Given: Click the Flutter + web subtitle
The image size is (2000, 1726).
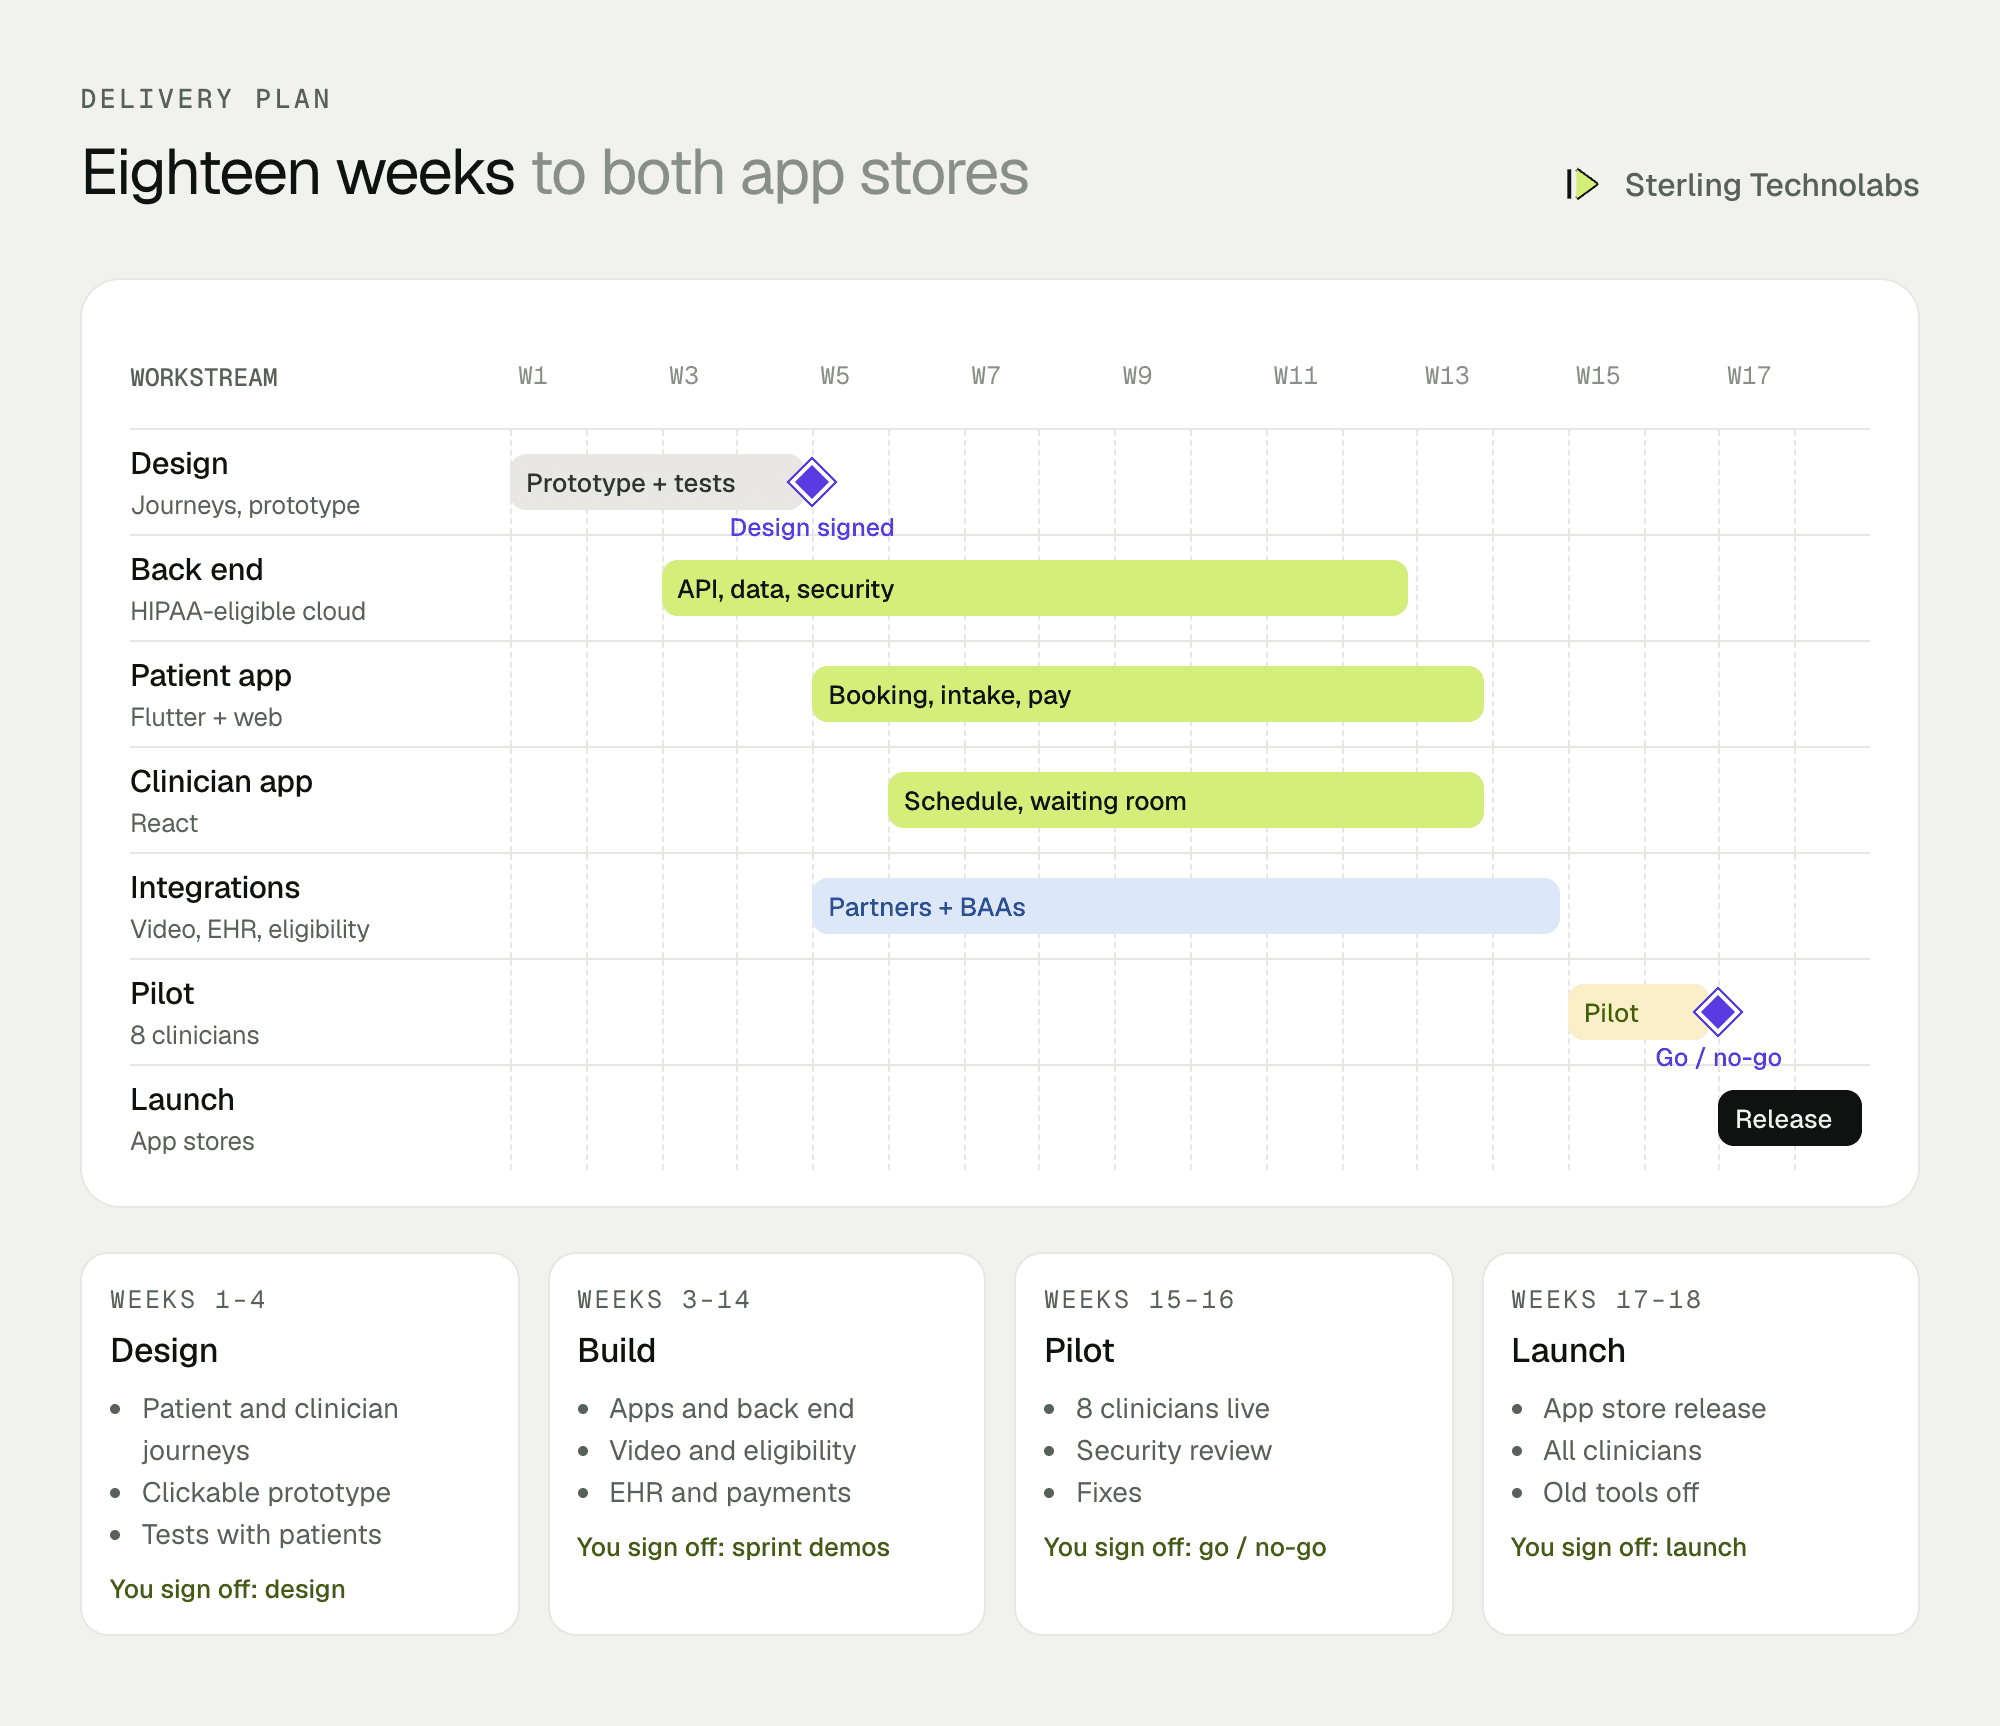Looking at the screenshot, I should [x=206, y=717].
